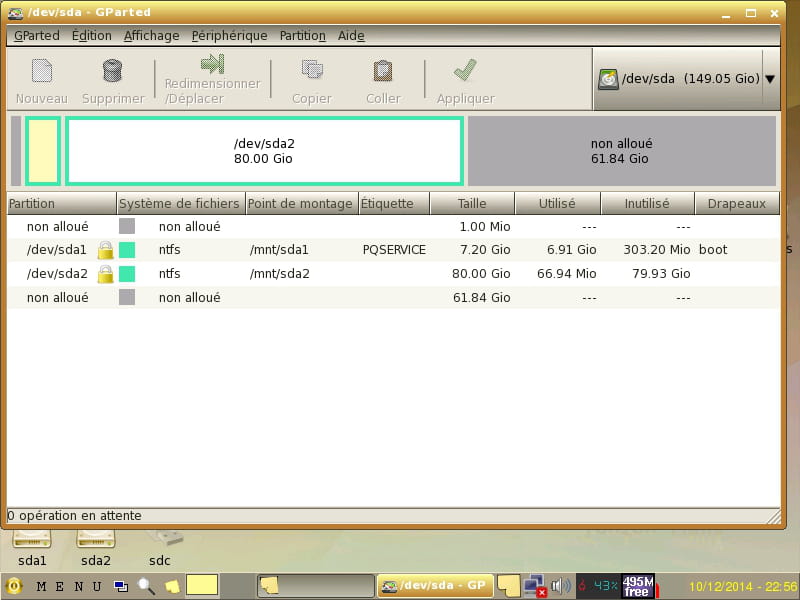Viewport: 800px width, 600px height.
Task: Sort by Taille column header
Action: coord(472,204)
